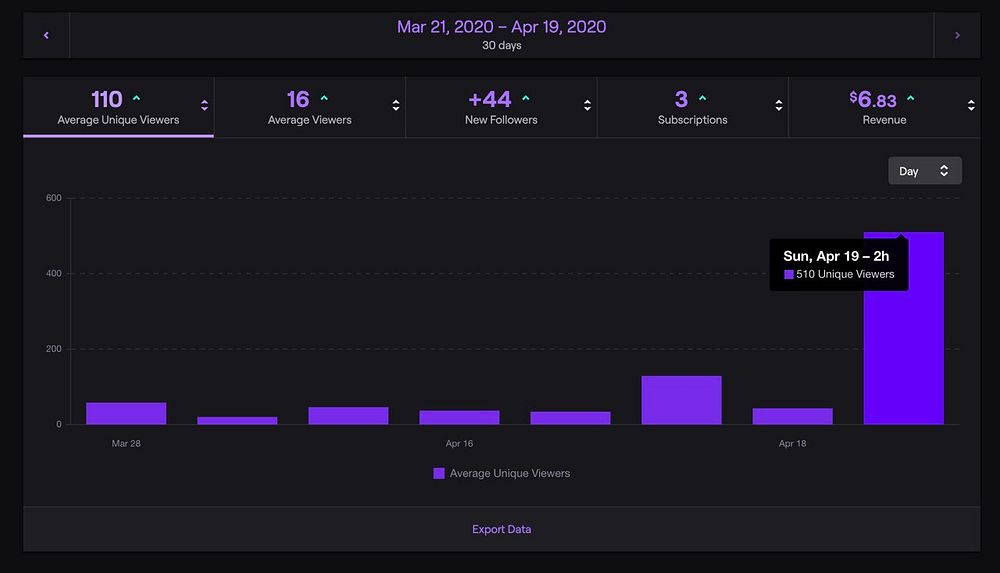Viewport: 1000px width, 573px height.
Task: Open the Mar 21 – Apr 19 date picker
Action: 501,35
